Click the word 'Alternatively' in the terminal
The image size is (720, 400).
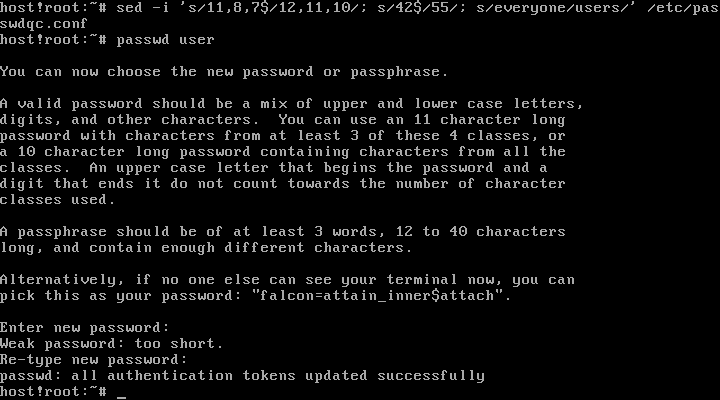pyautogui.click(x=52, y=280)
